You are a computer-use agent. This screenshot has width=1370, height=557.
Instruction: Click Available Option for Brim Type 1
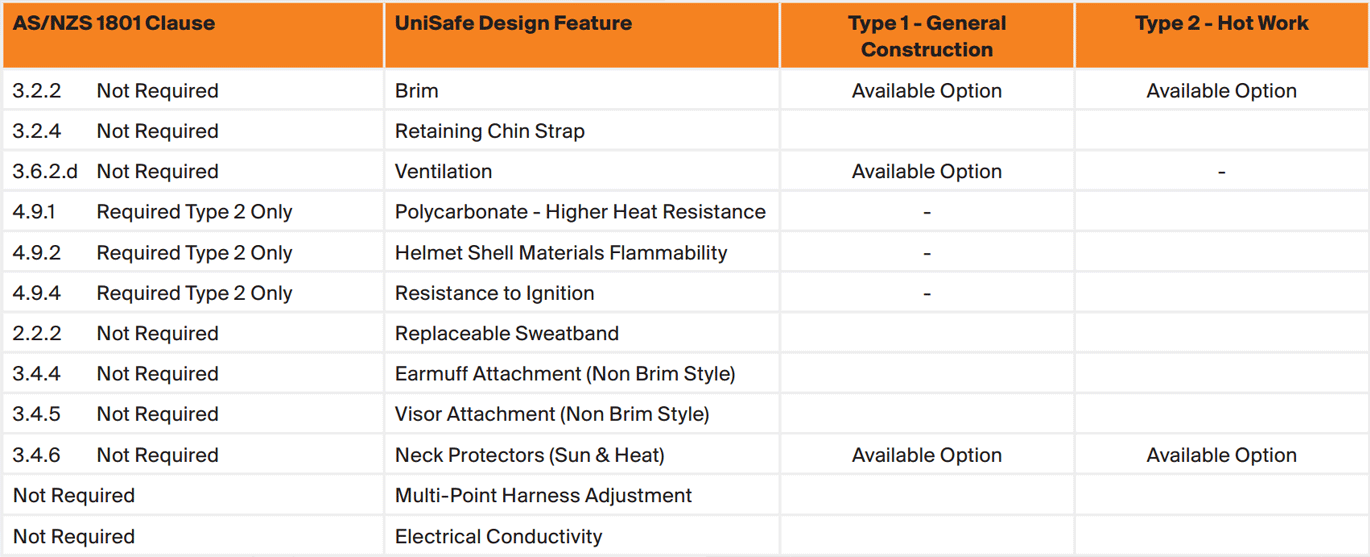927,90
